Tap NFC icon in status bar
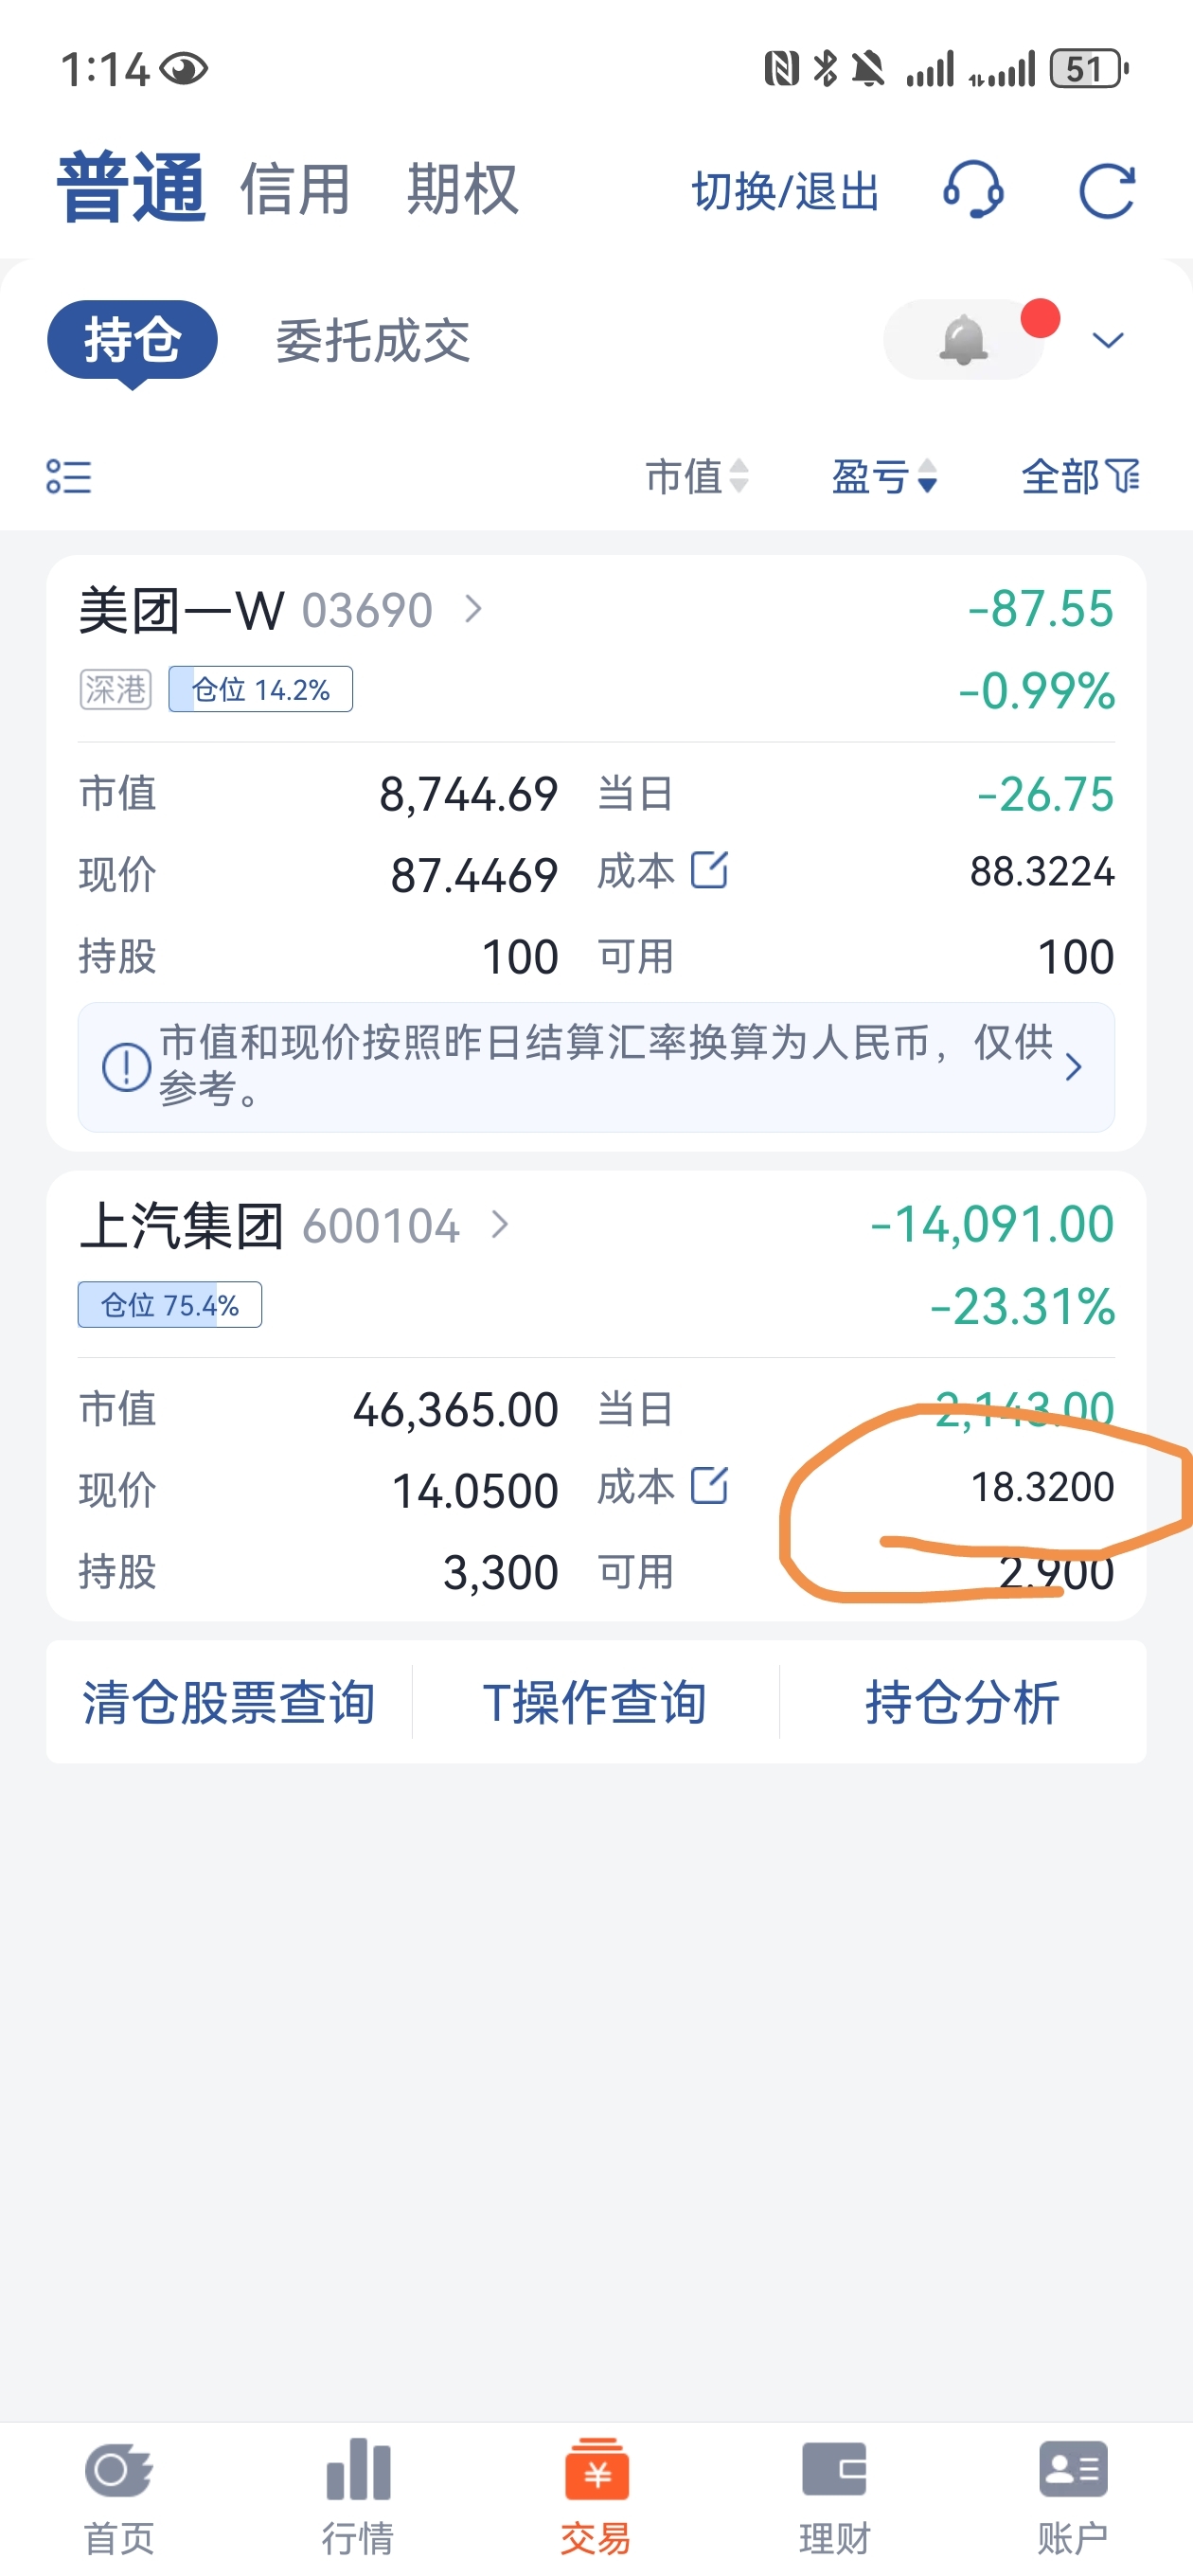The width and height of the screenshot is (1193, 2576). click(x=782, y=69)
